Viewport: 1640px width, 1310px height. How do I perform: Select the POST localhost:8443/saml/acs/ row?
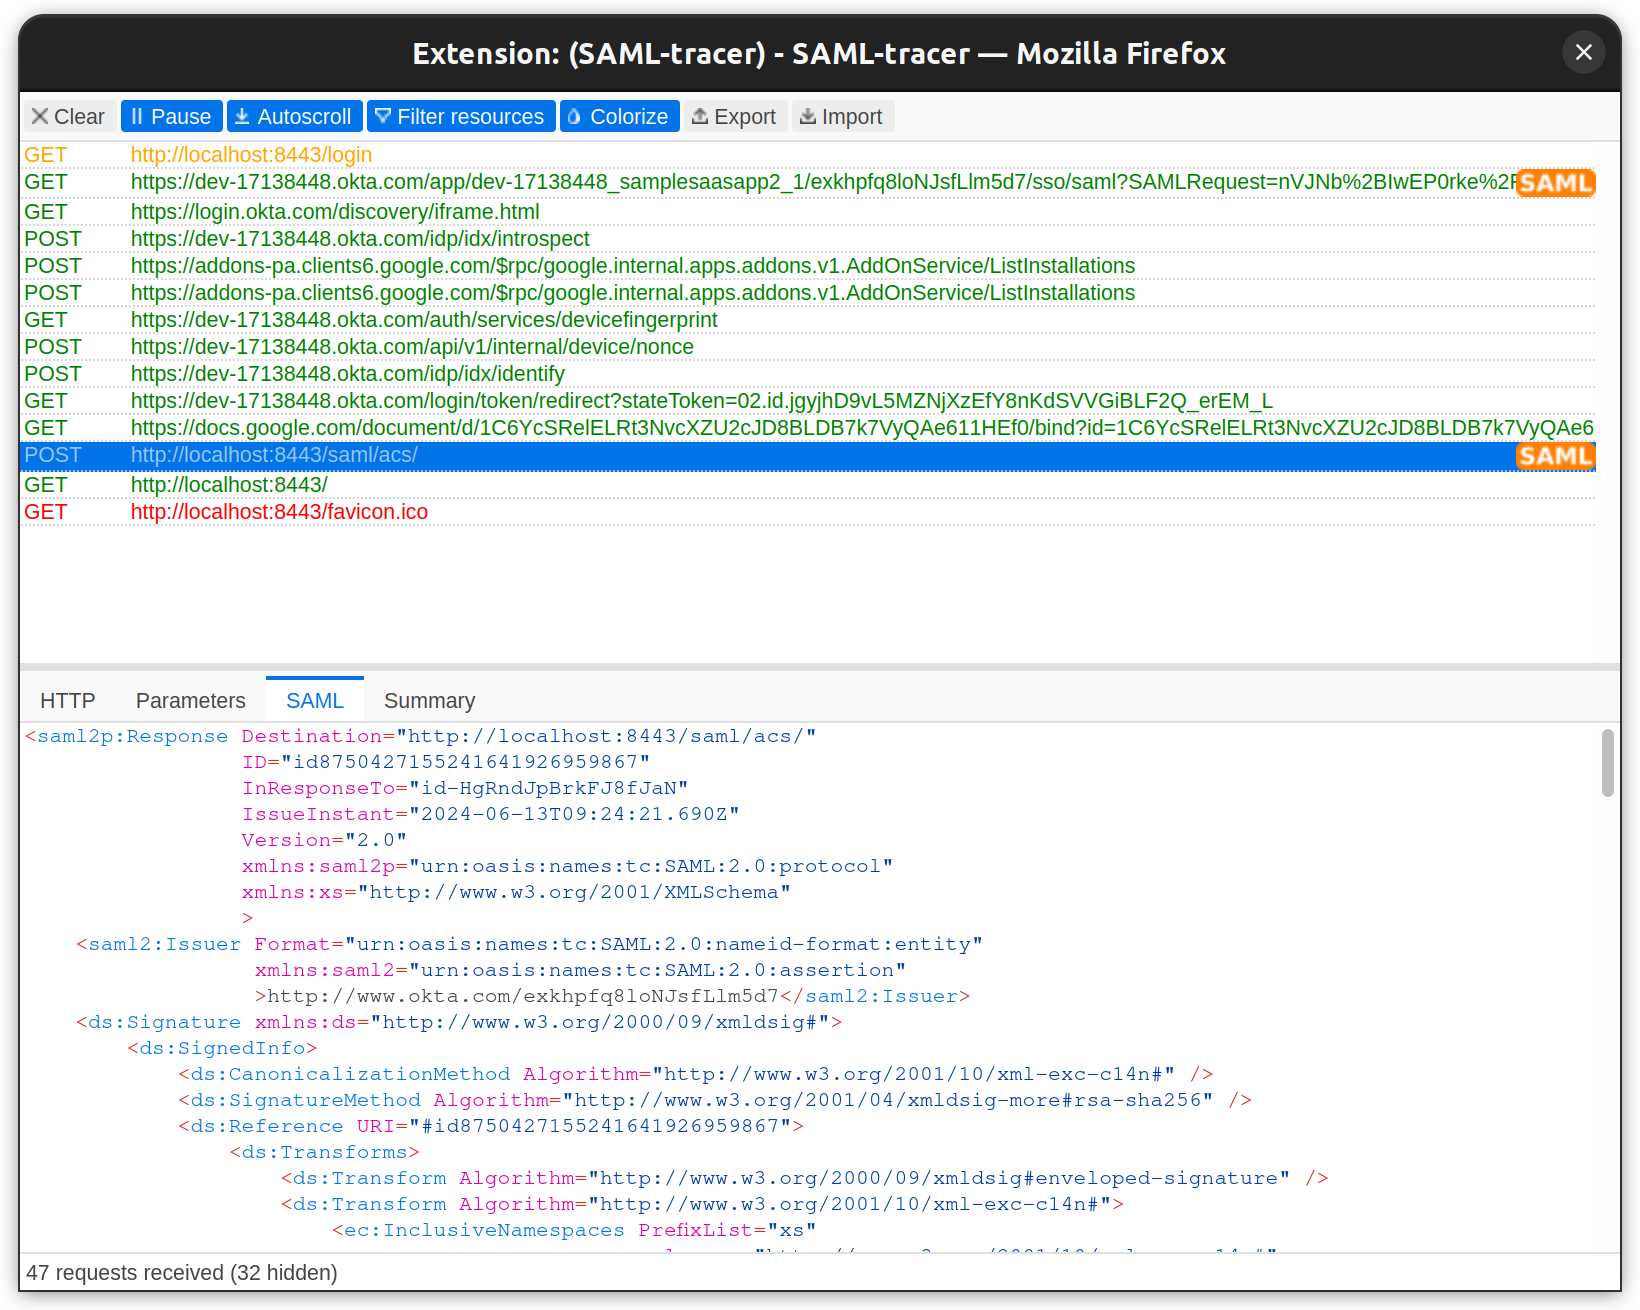tap(808, 456)
